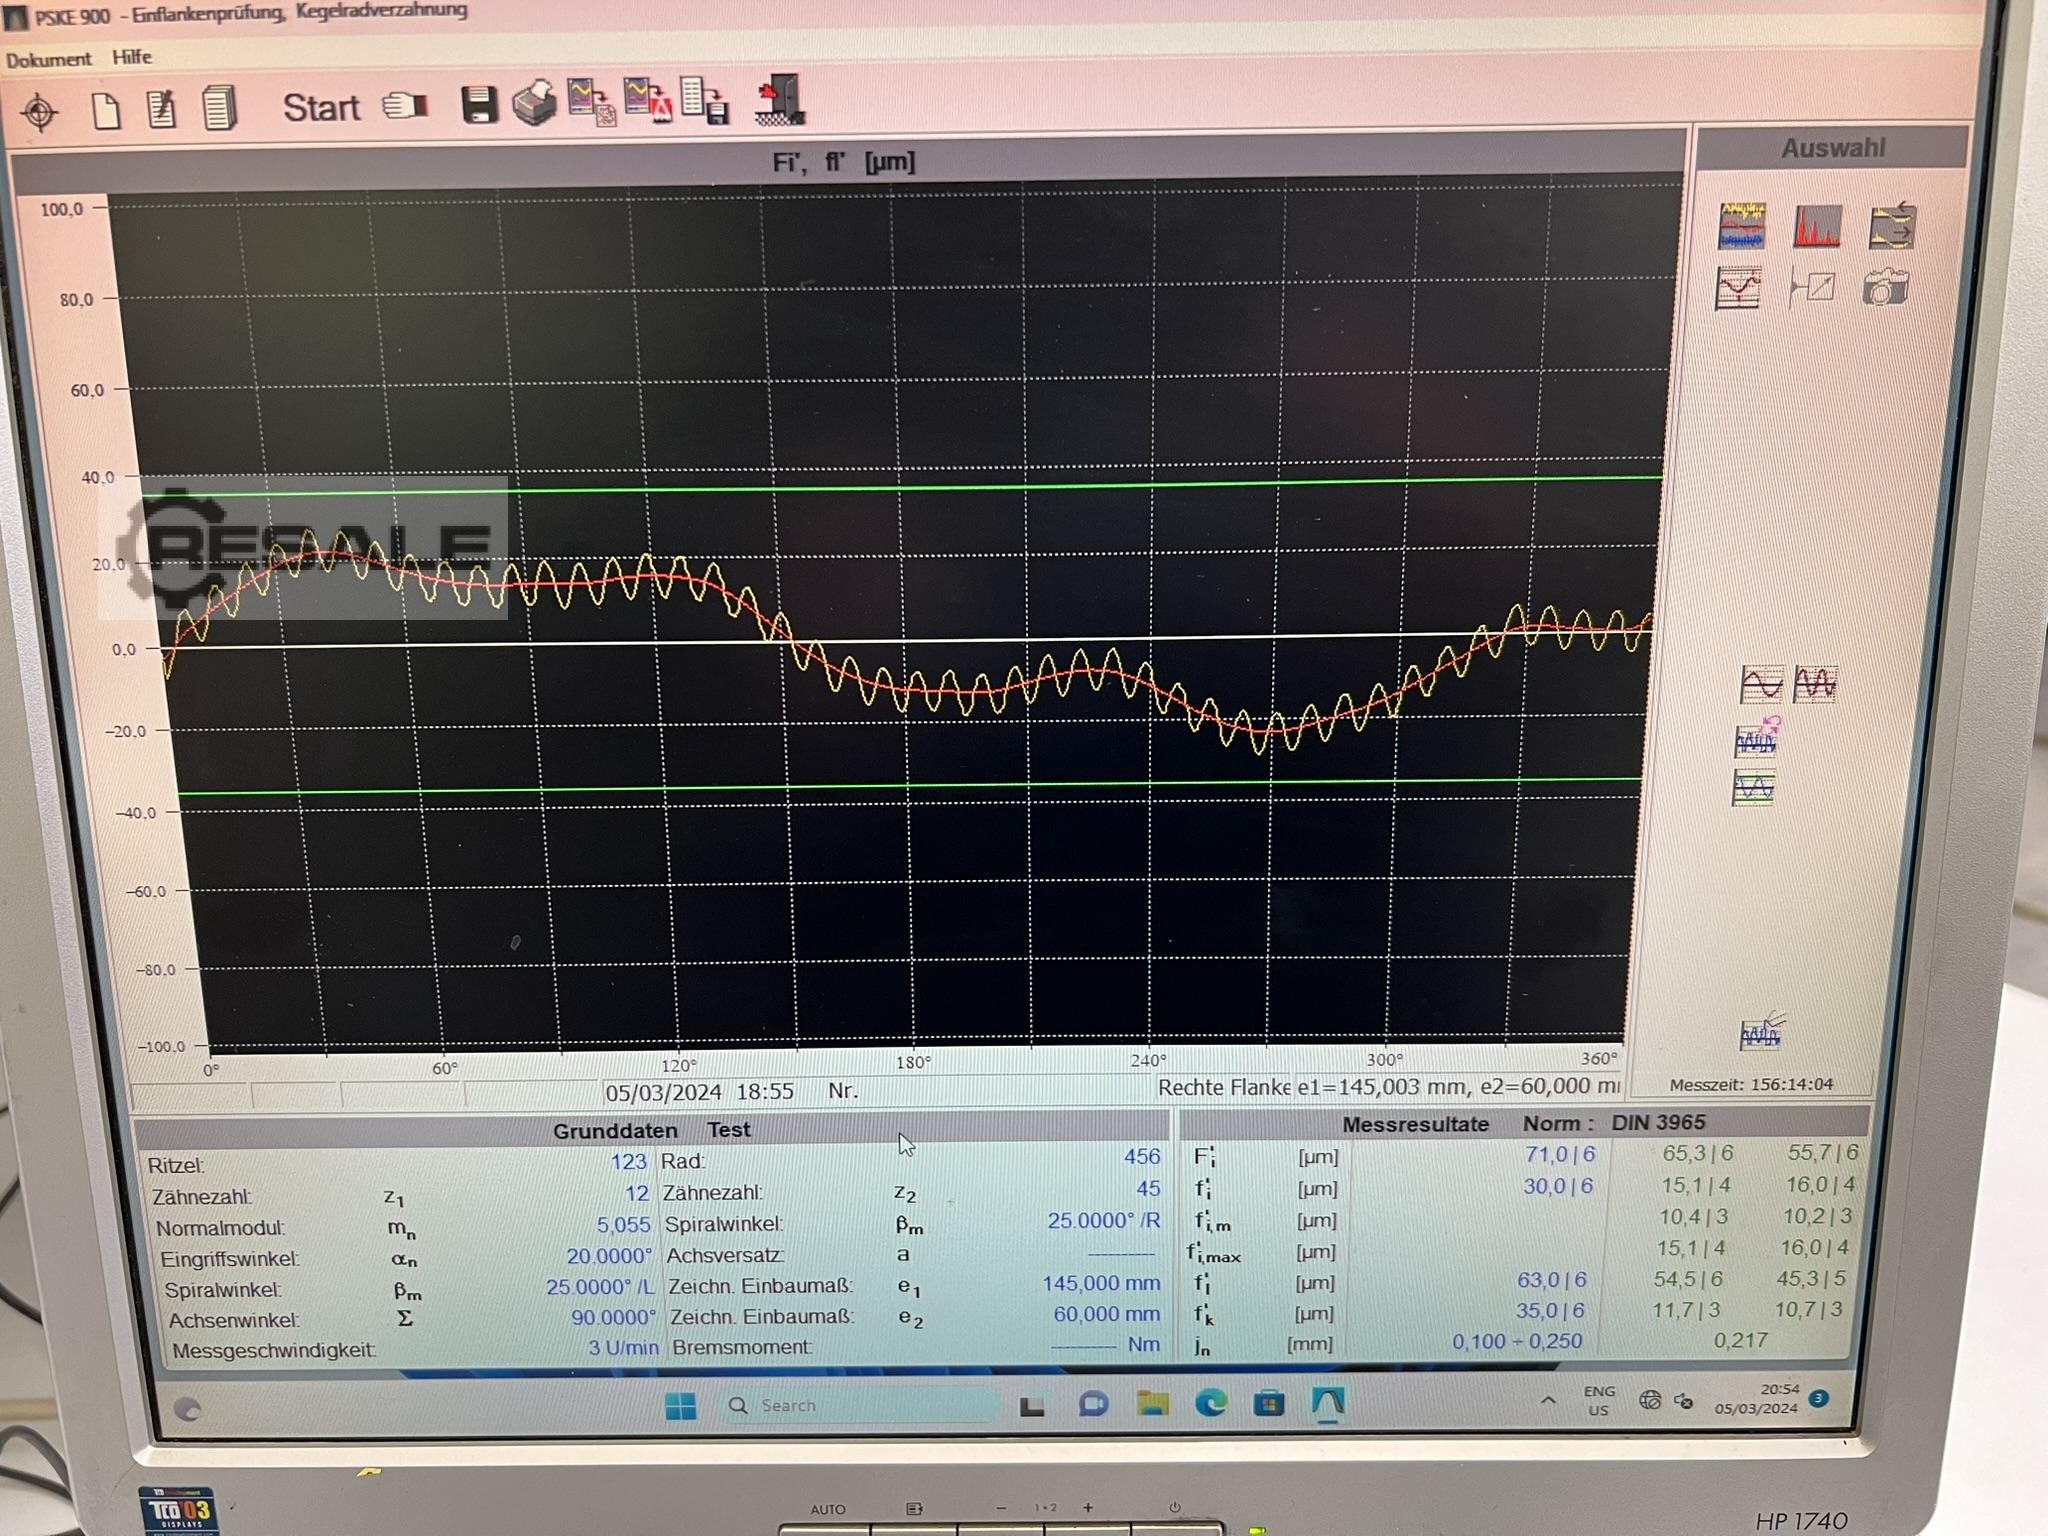Image resolution: width=2048 pixels, height=1536 pixels.
Task: Click the Windows taskbar Search box
Action: (x=860, y=1405)
